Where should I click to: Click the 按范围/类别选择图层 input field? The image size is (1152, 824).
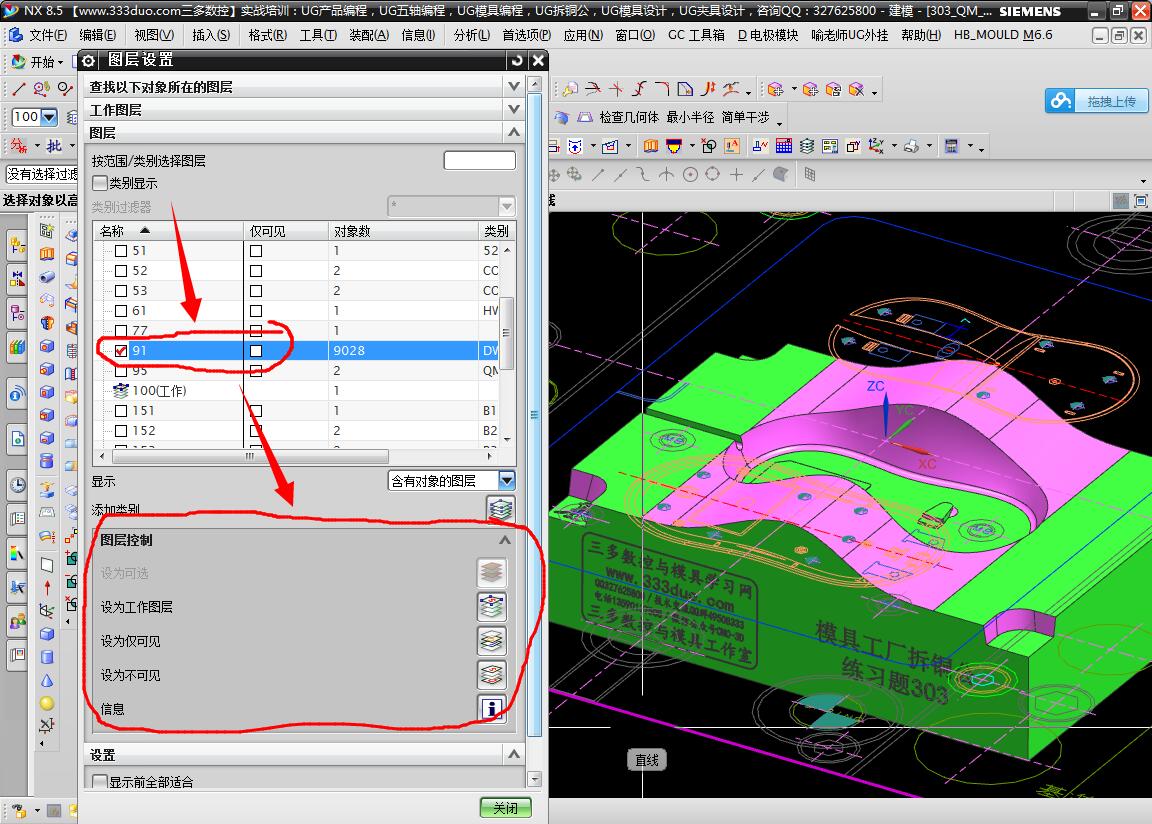pyautogui.click(x=480, y=160)
